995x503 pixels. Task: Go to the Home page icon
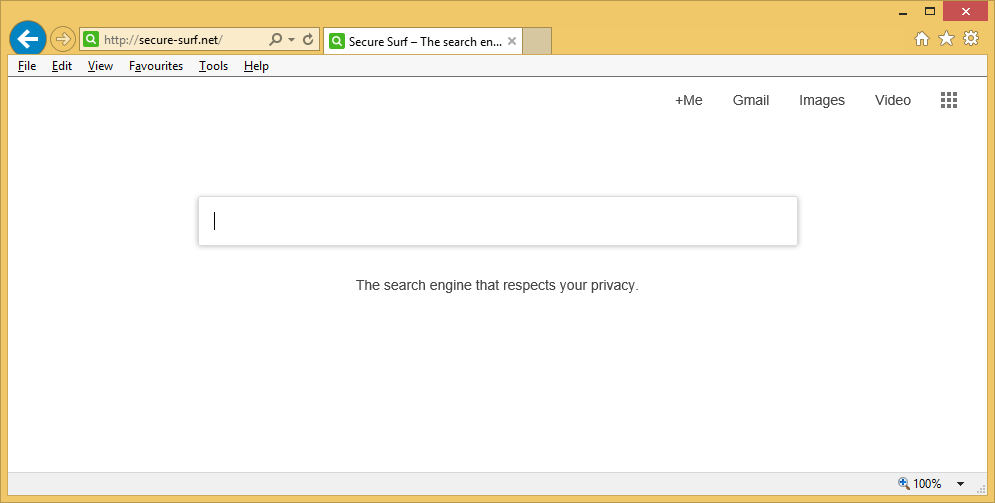pos(921,39)
